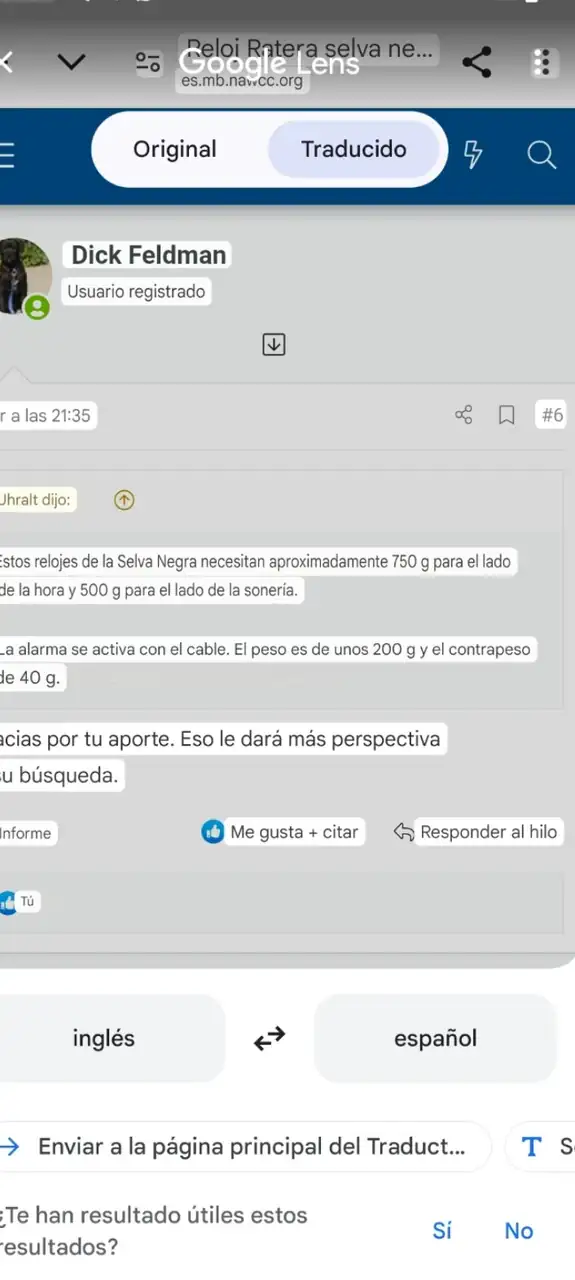Click Me gusta + citar
Screen dimensions: 575x1280
pyautogui.click(x=282, y=832)
